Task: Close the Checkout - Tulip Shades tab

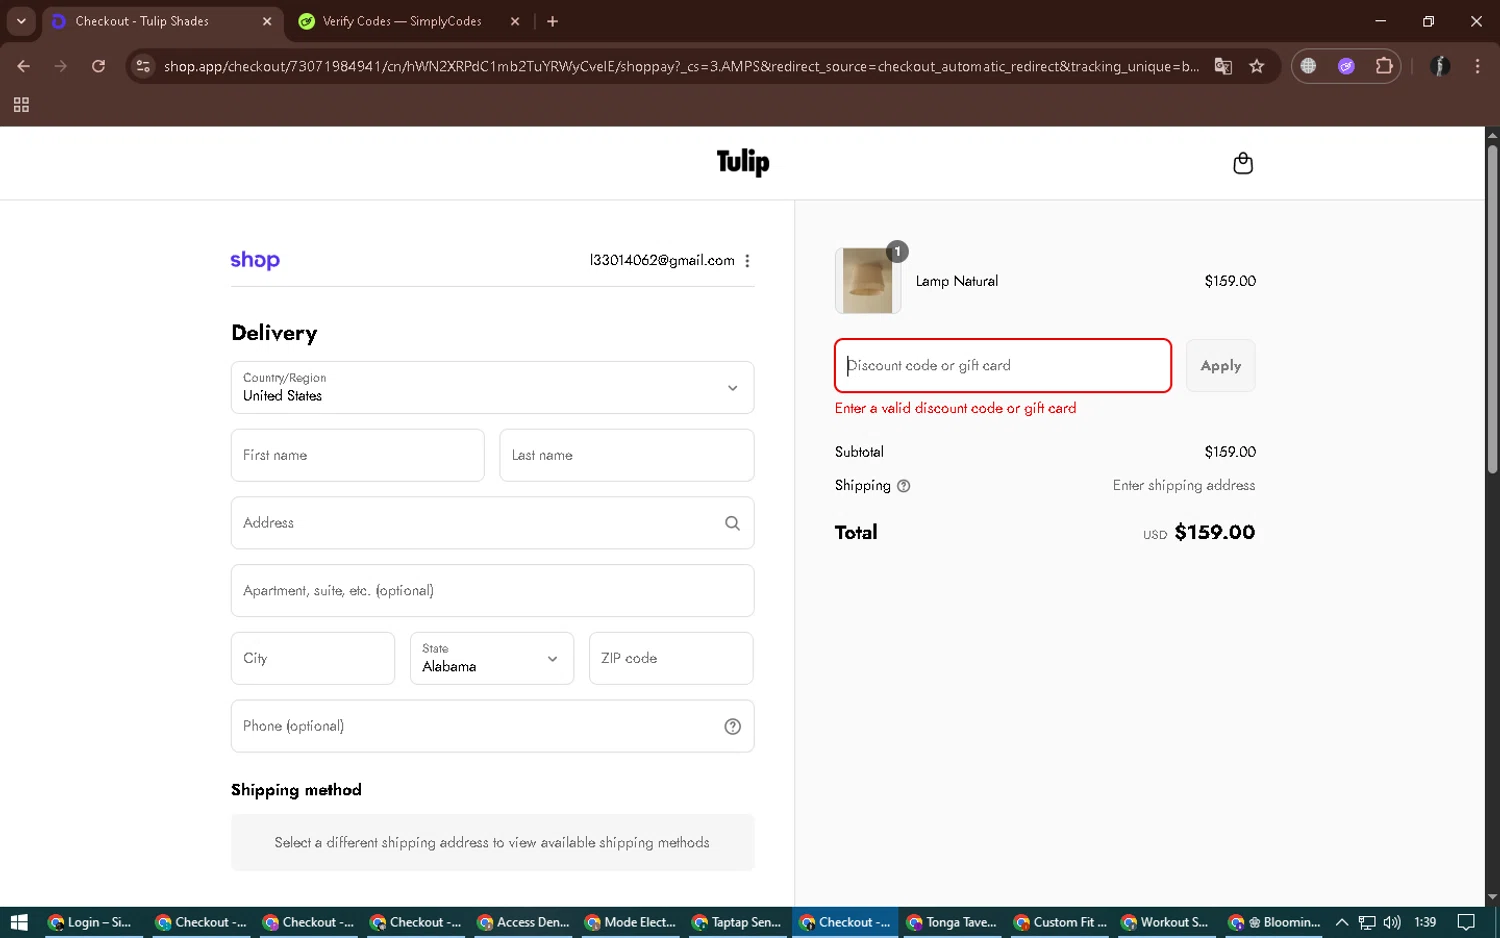Action: 267,21
